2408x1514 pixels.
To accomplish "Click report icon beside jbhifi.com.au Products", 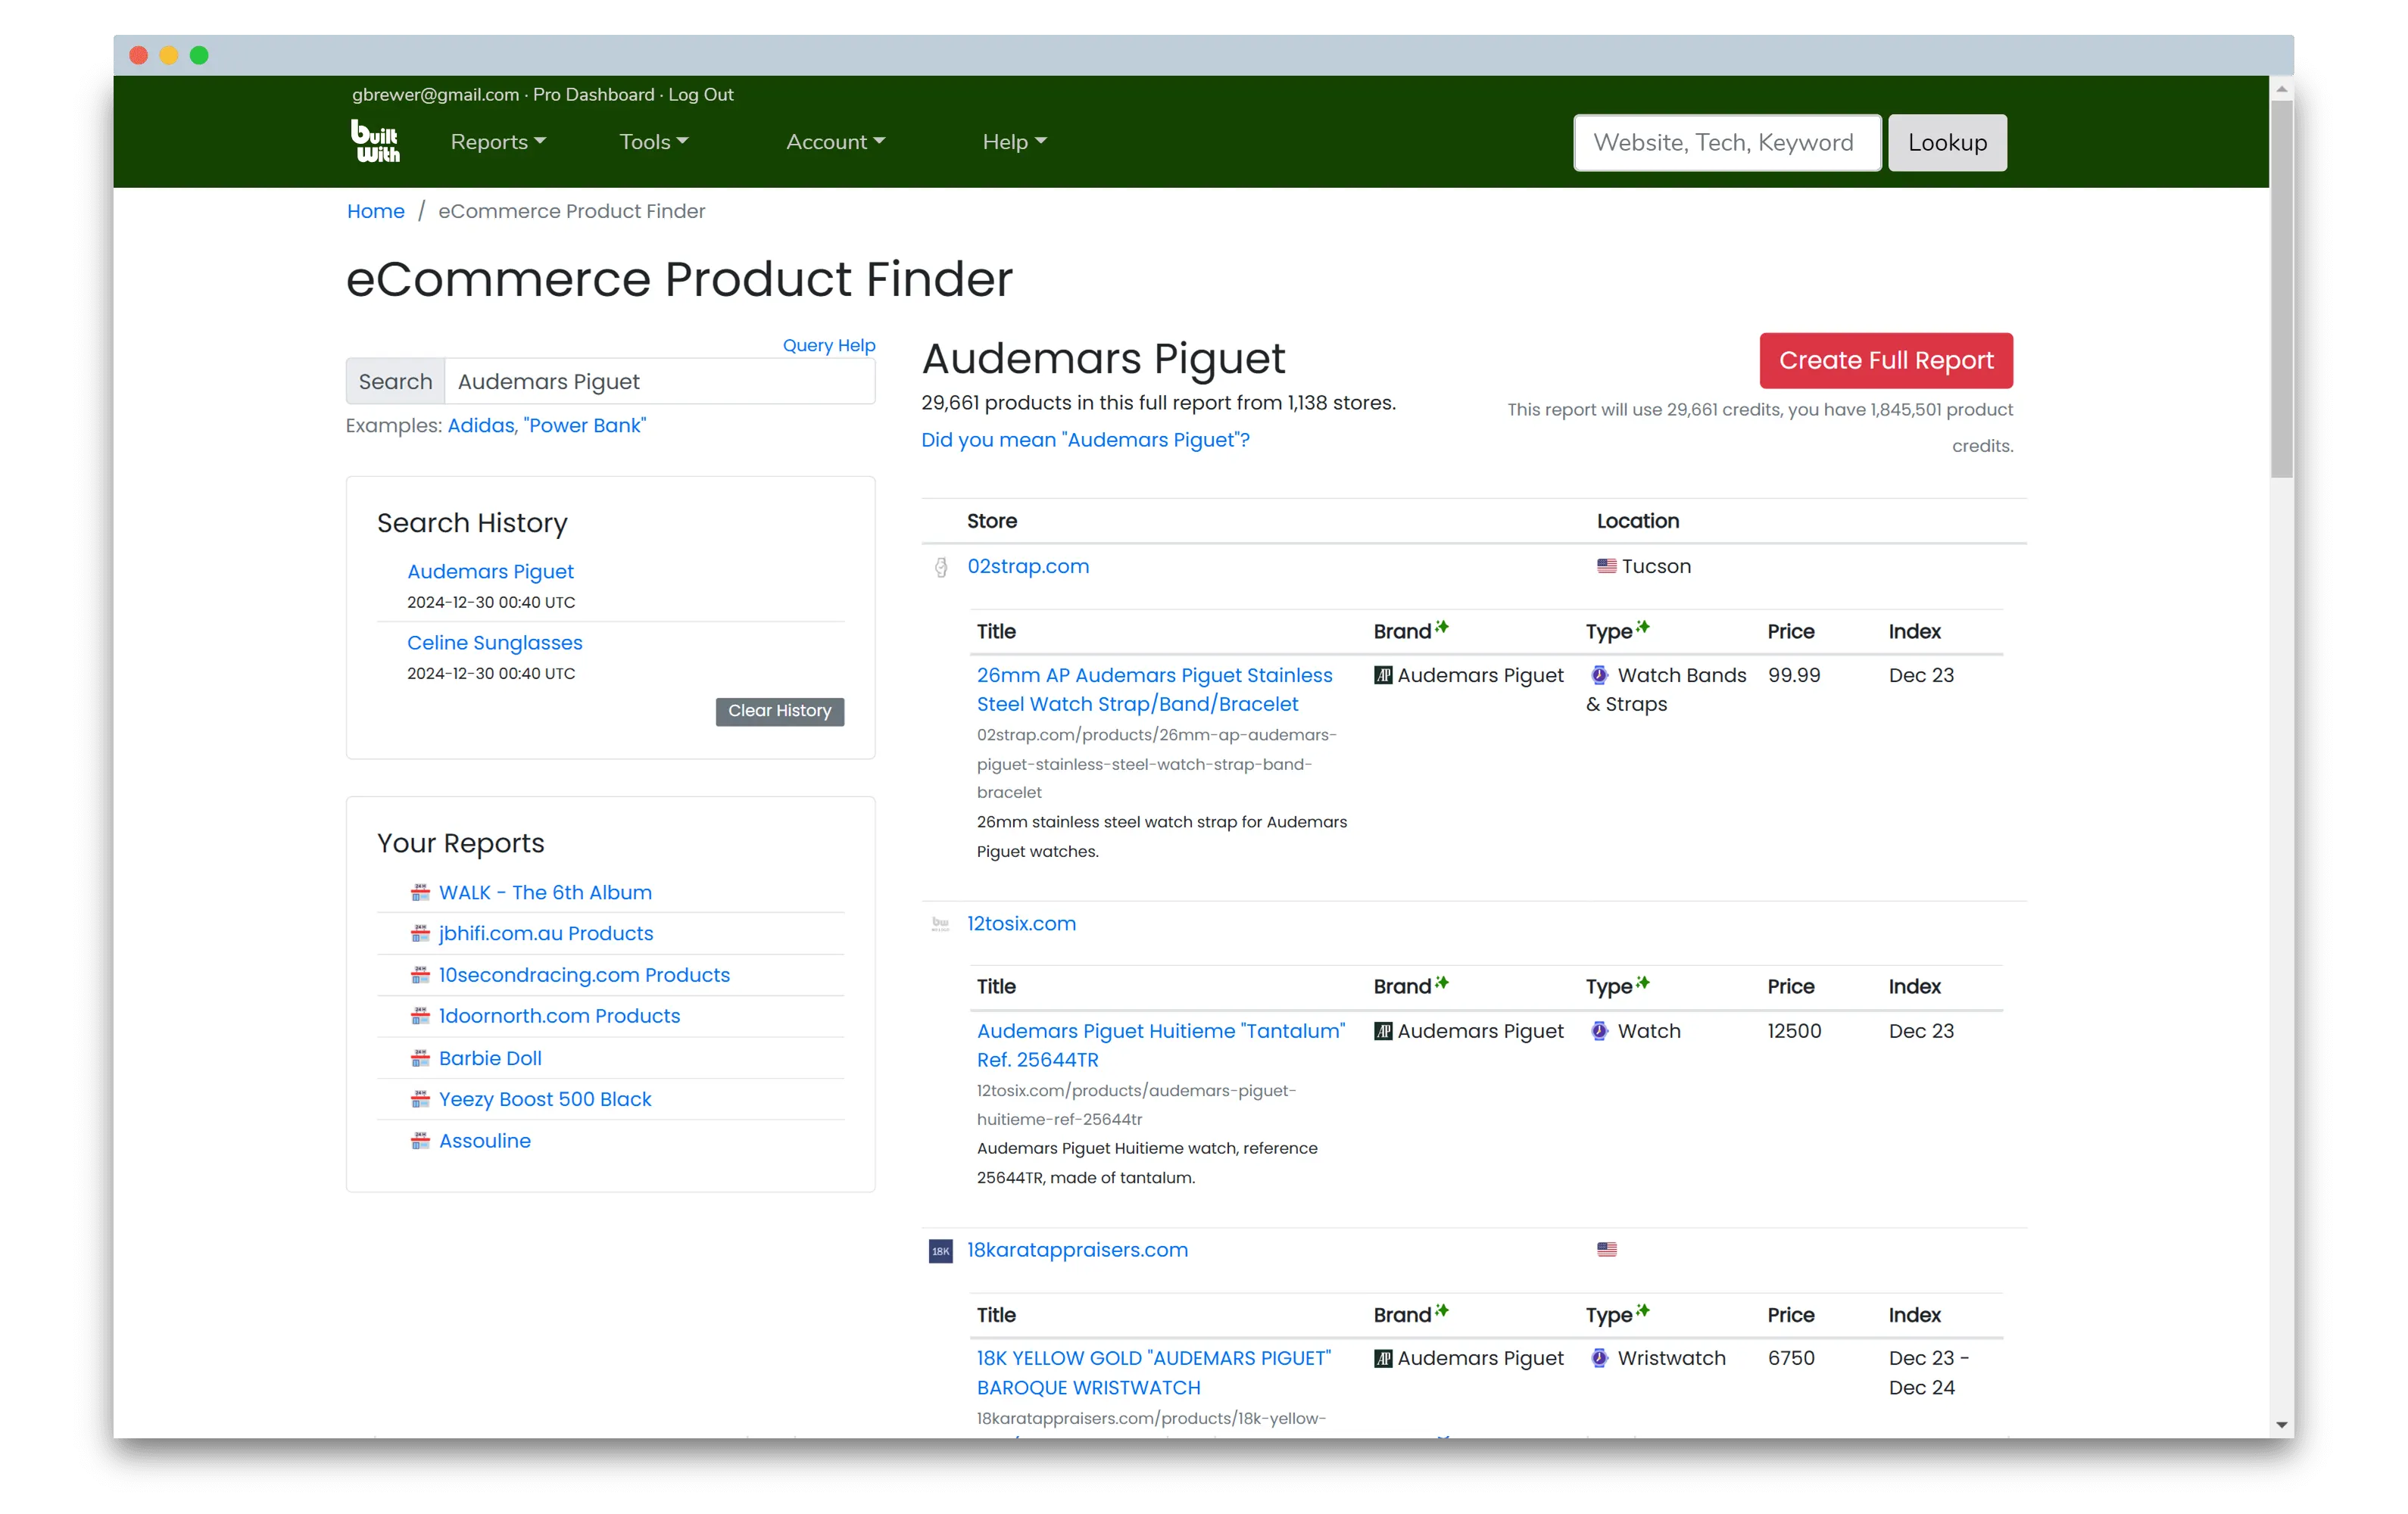I will click(x=420, y=933).
